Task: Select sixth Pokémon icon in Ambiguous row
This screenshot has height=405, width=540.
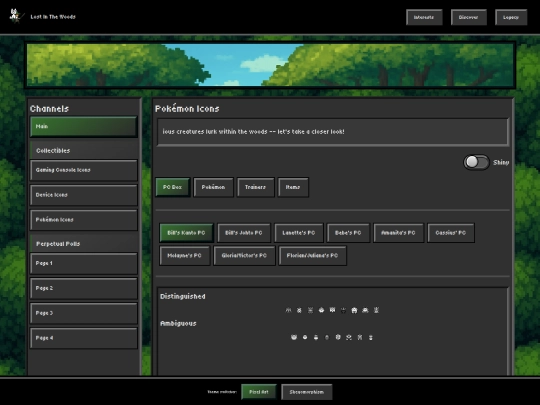Action: pyautogui.click(x=349, y=337)
